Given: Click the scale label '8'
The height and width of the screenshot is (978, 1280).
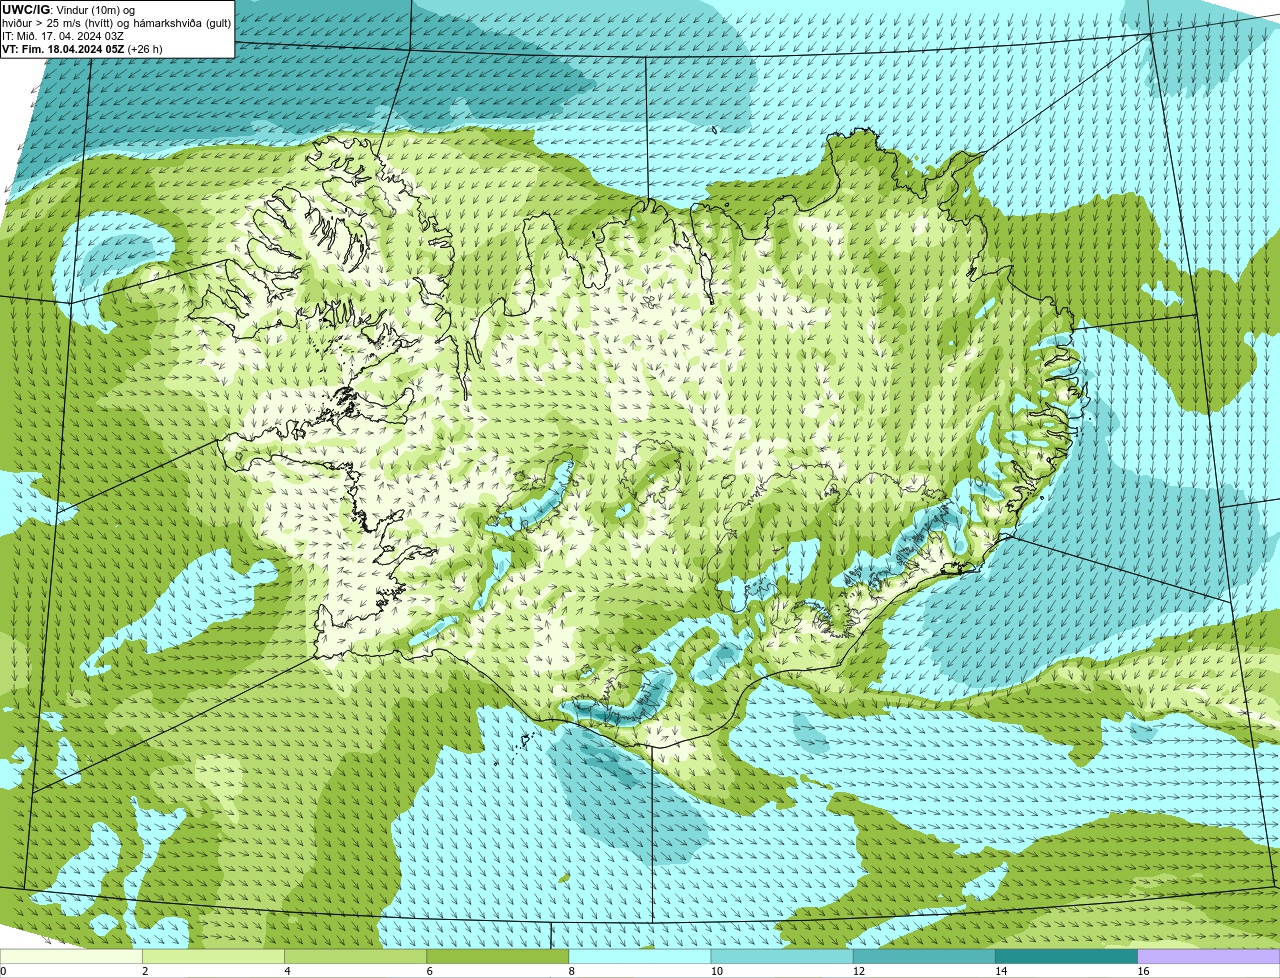Looking at the screenshot, I should pyautogui.click(x=572, y=971).
